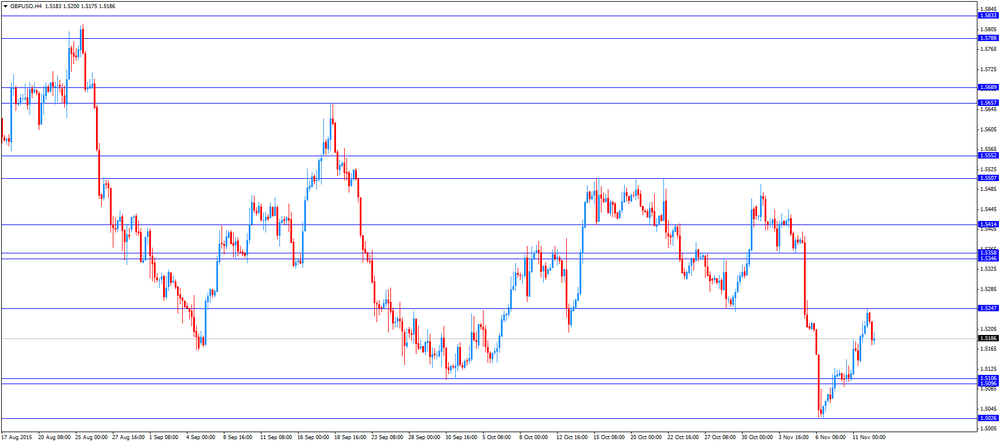Screen dimensions: 1000x442
Task: Click the 8 Oct 00:00 time label
Action: pyautogui.click(x=533, y=438)
